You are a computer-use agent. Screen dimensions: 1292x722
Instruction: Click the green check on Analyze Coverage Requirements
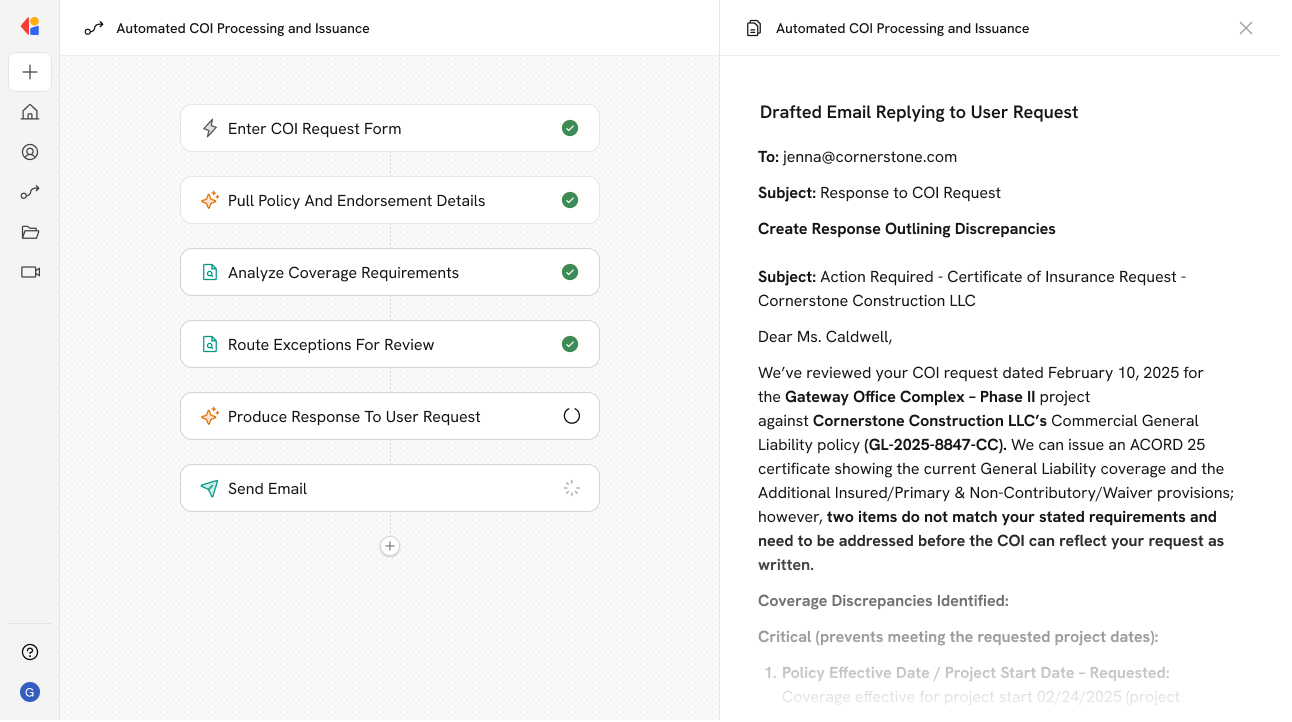pyautogui.click(x=570, y=272)
